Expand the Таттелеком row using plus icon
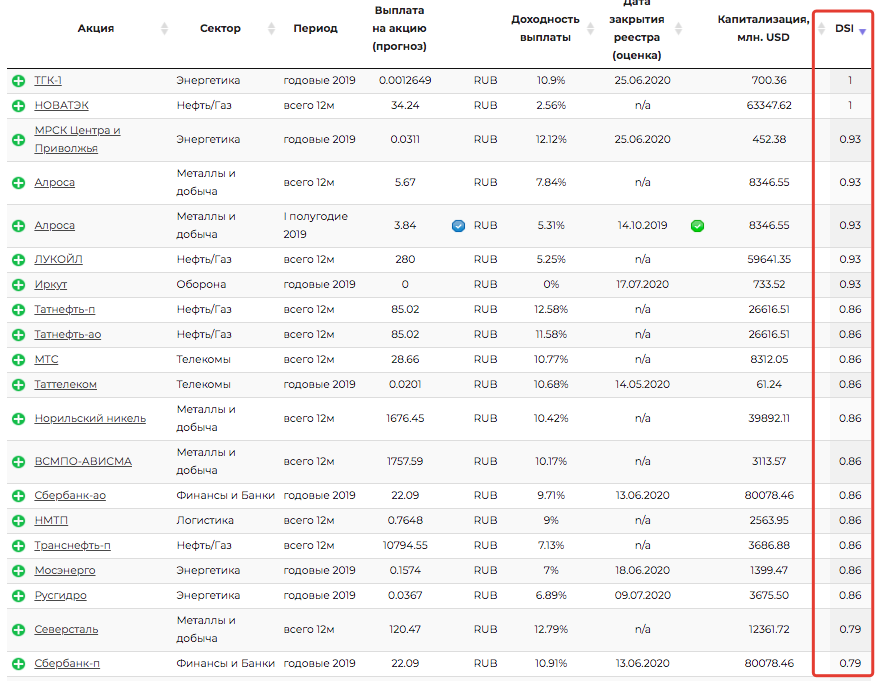The image size is (878, 681). pos(18,385)
